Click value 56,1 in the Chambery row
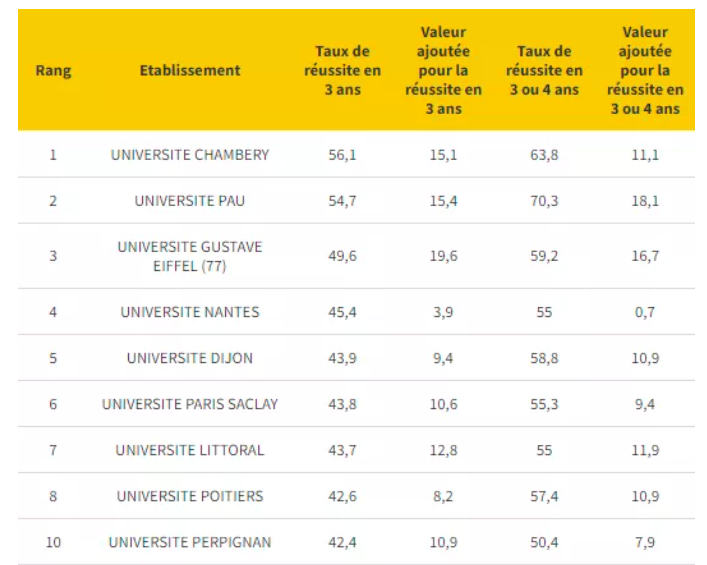 [343, 155]
